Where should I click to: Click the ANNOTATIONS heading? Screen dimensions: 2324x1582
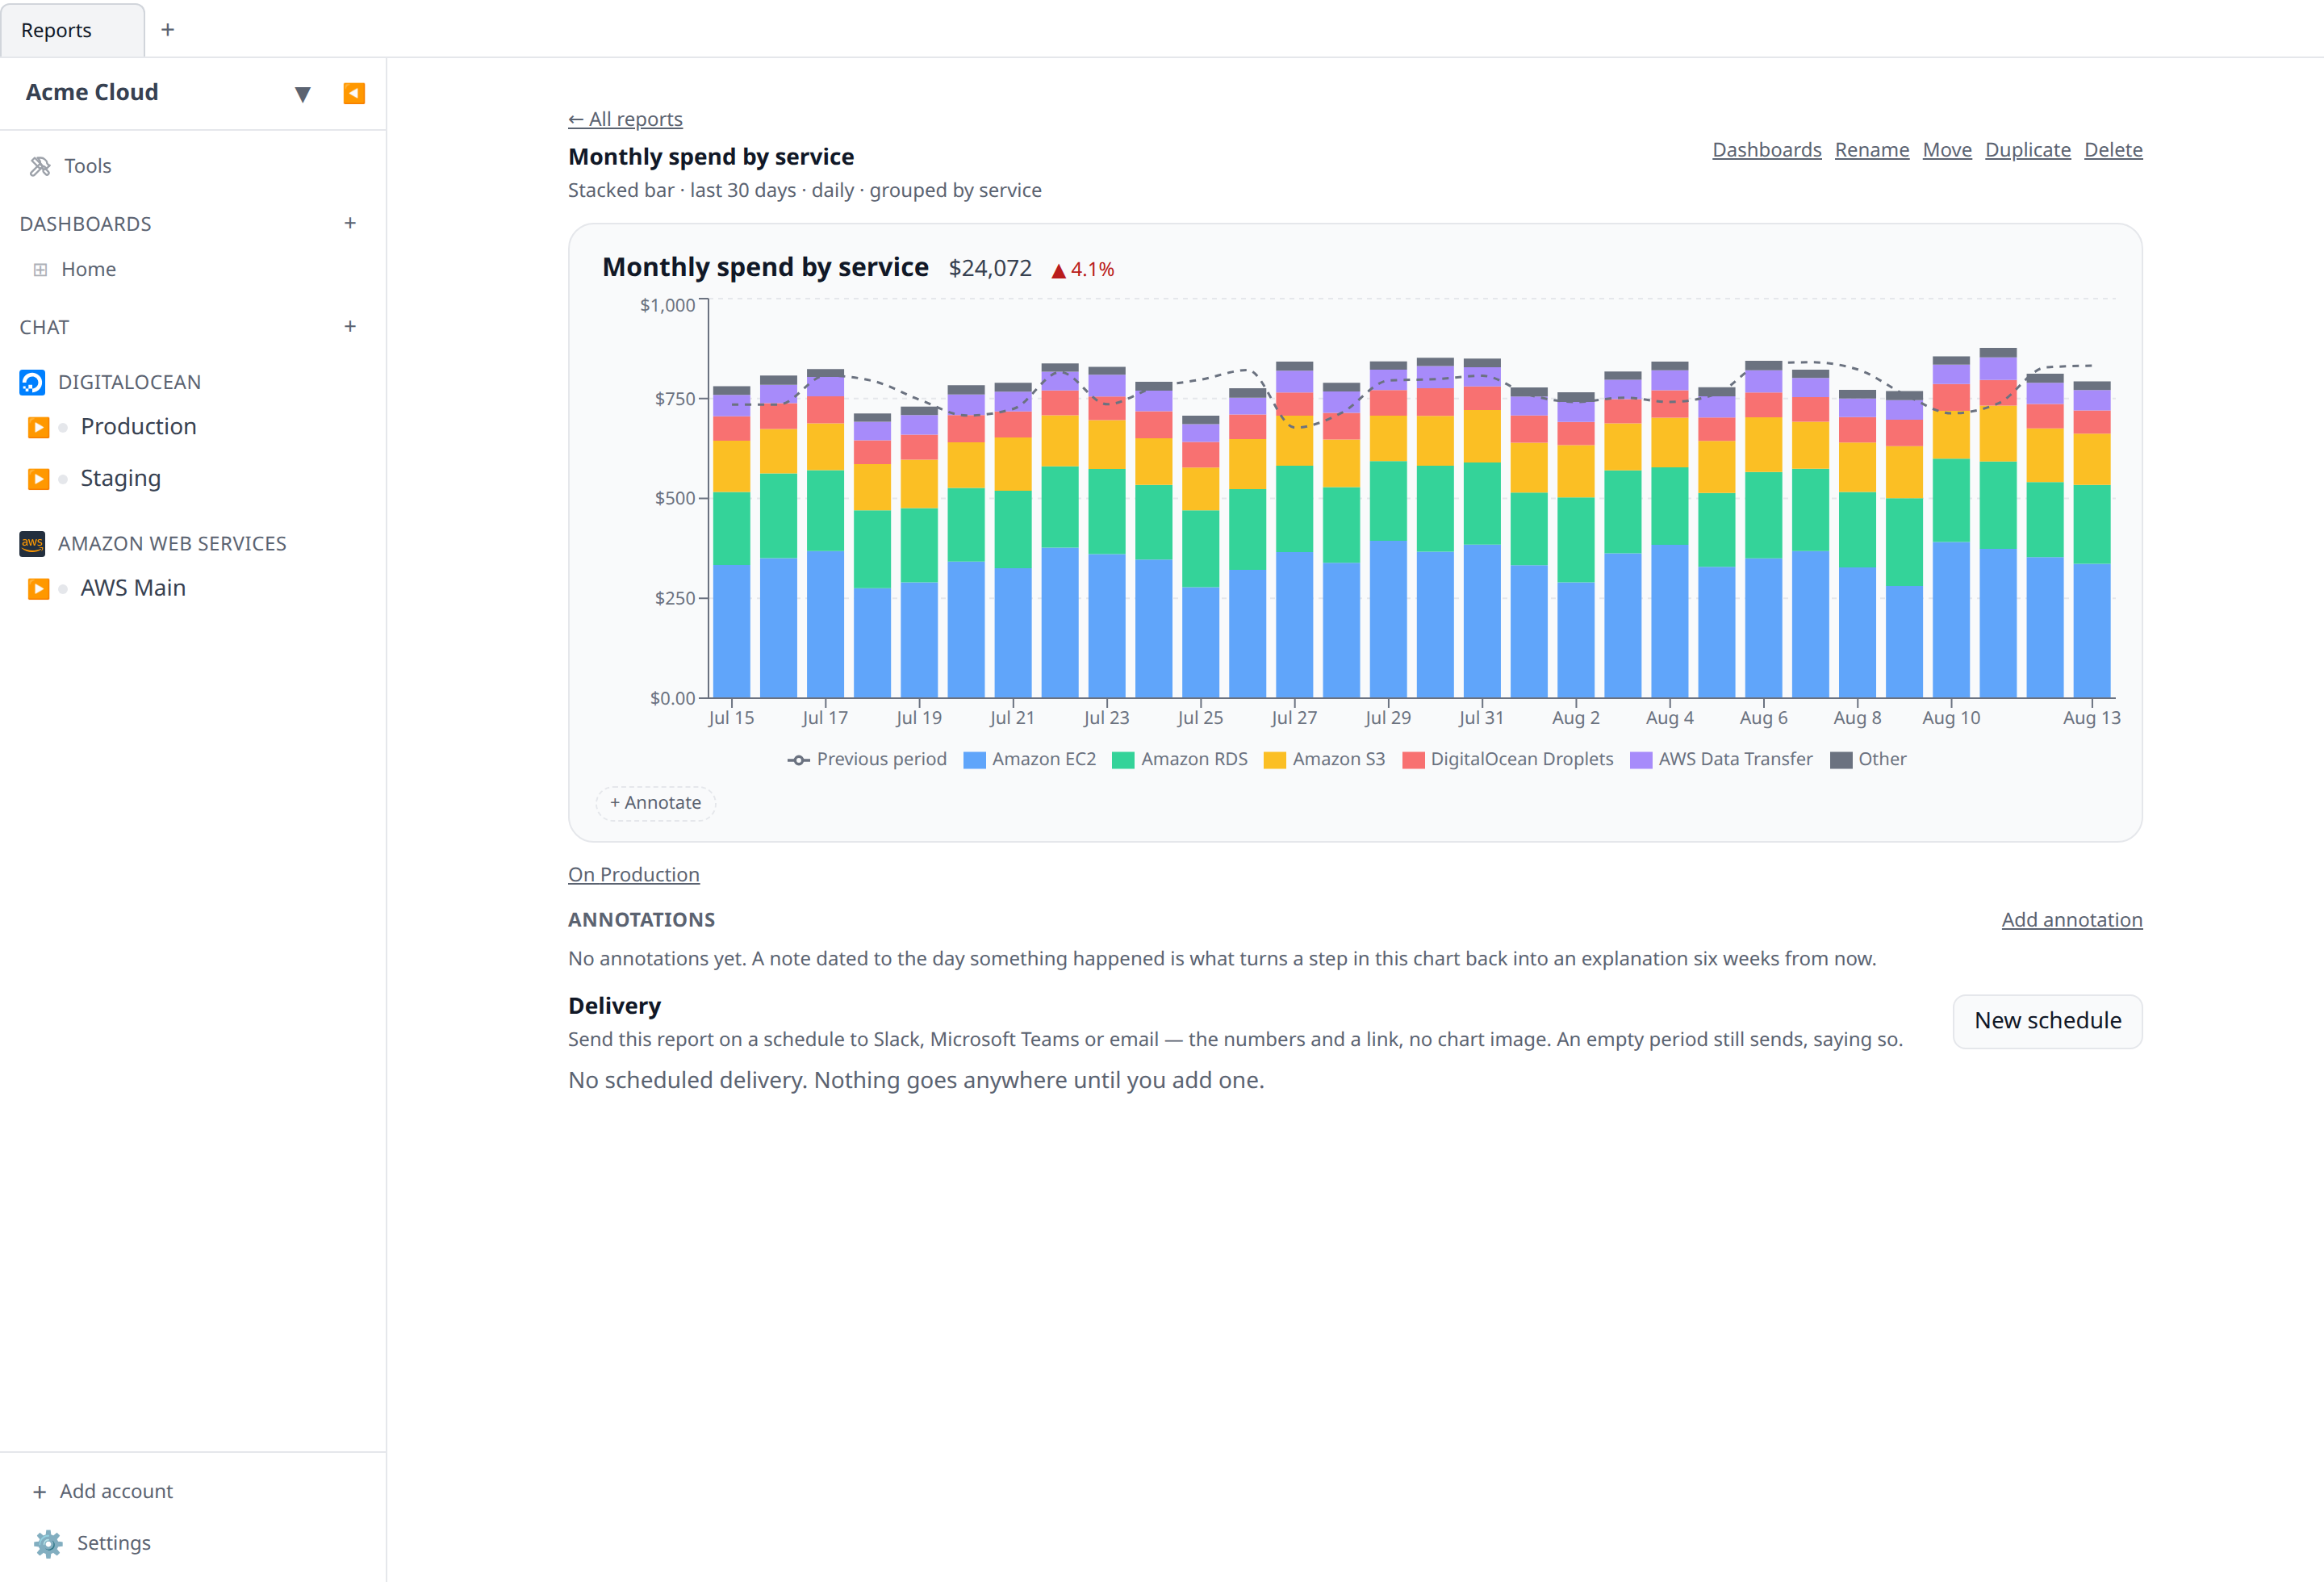point(642,920)
